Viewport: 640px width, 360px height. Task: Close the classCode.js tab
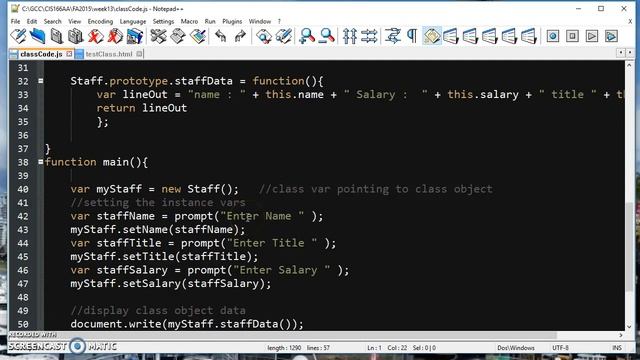[69, 54]
